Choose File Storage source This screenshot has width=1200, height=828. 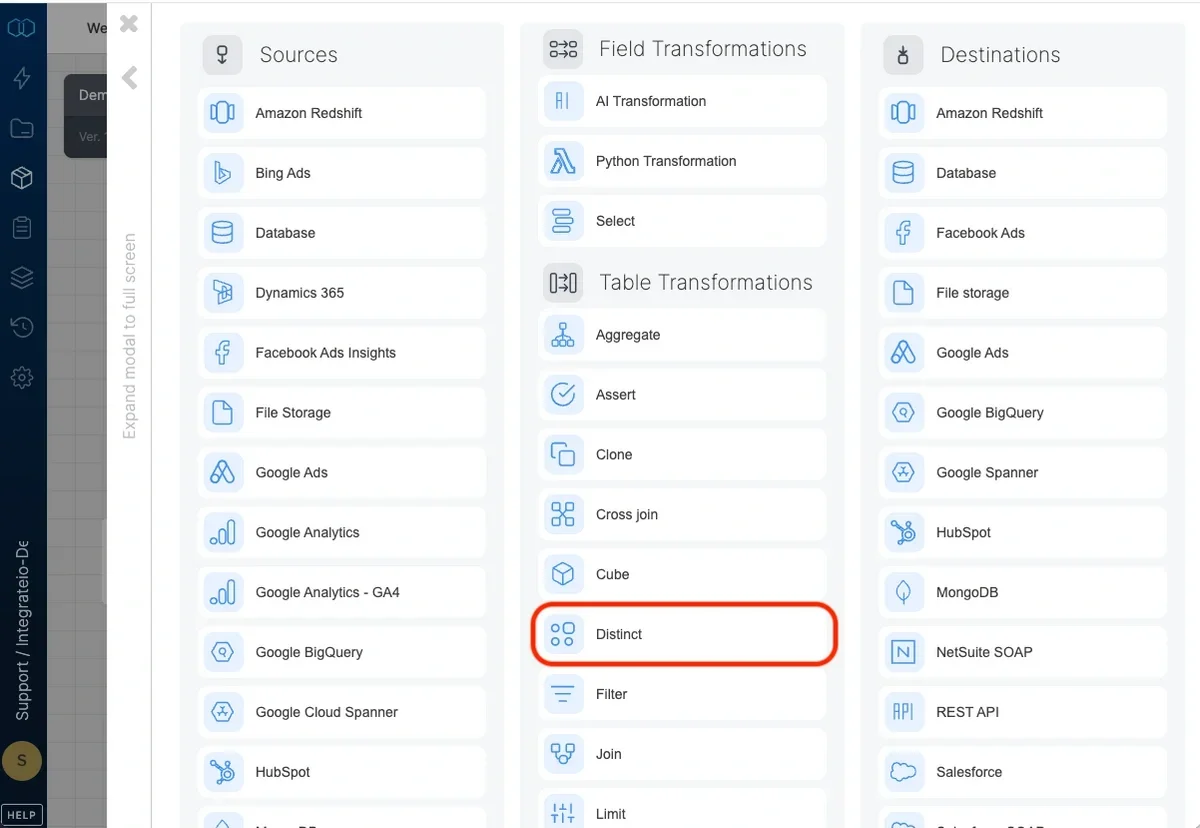pyautogui.click(x=342, y=413)
